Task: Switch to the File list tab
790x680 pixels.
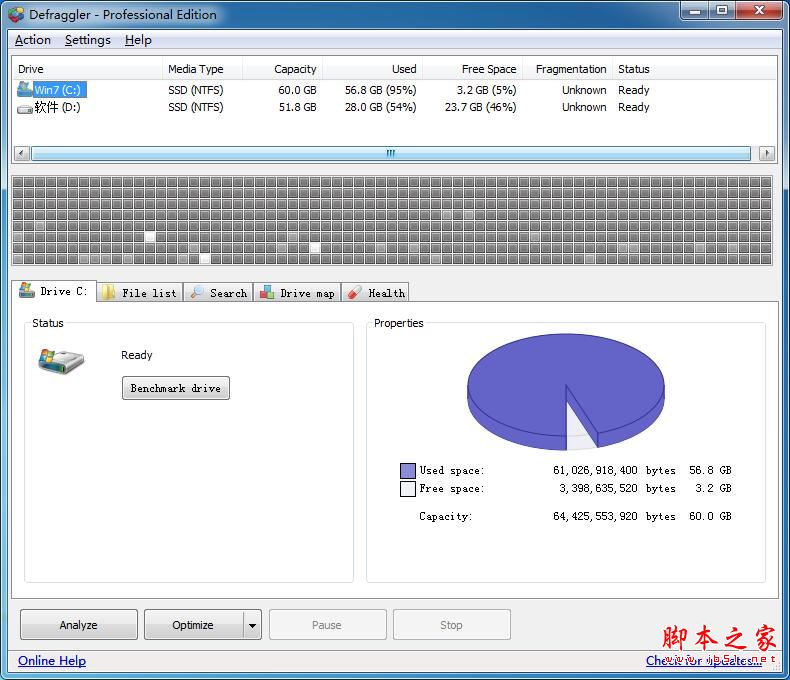Action: point(140,293)
